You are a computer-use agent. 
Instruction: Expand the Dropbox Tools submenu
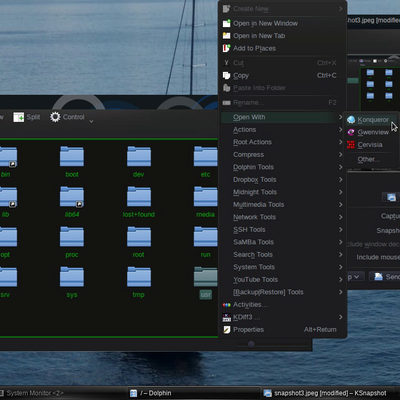tap(282, 180)
